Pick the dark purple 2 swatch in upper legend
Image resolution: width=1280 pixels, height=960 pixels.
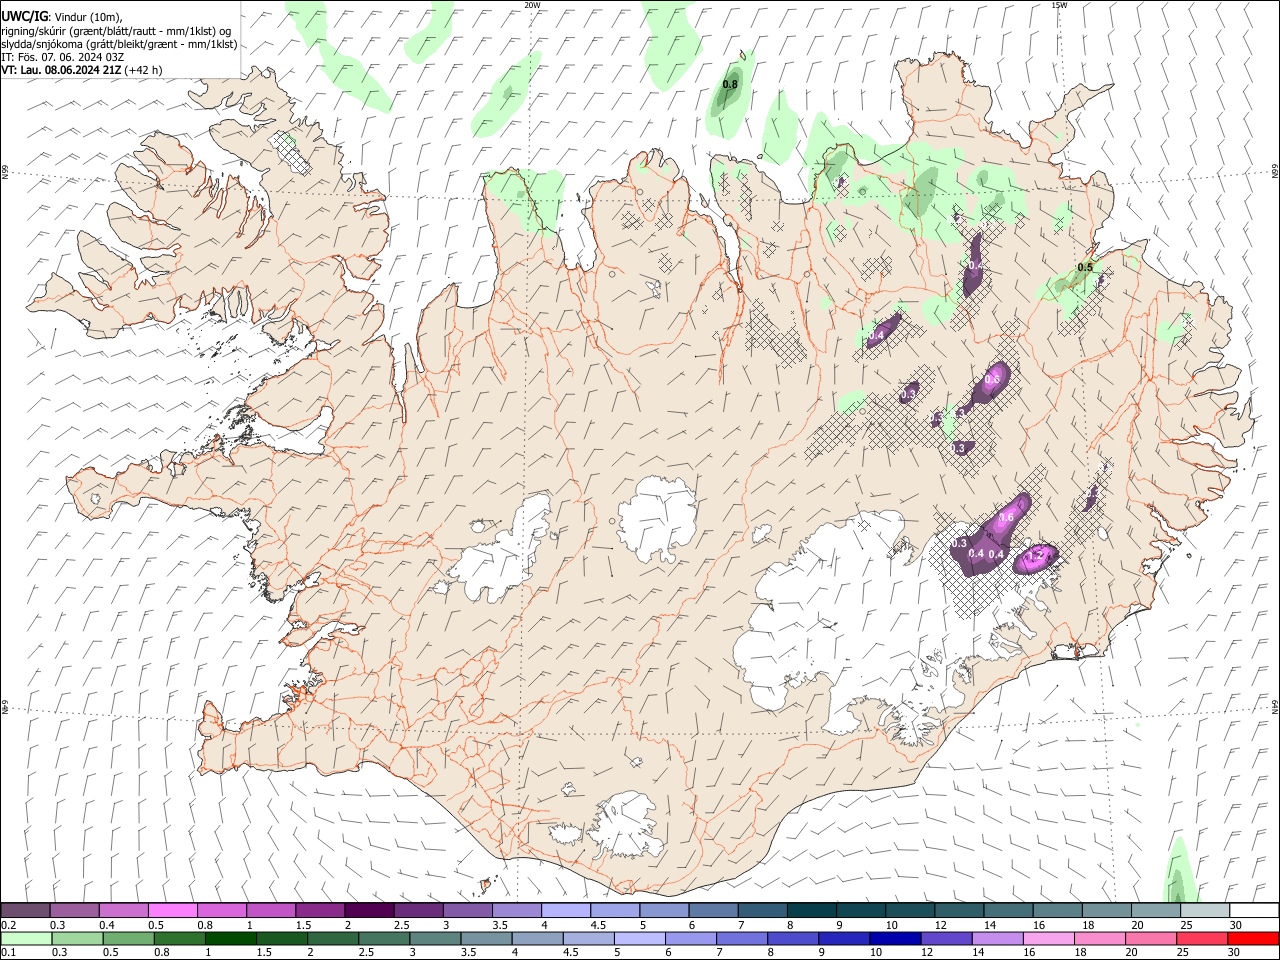coord(368,910)
